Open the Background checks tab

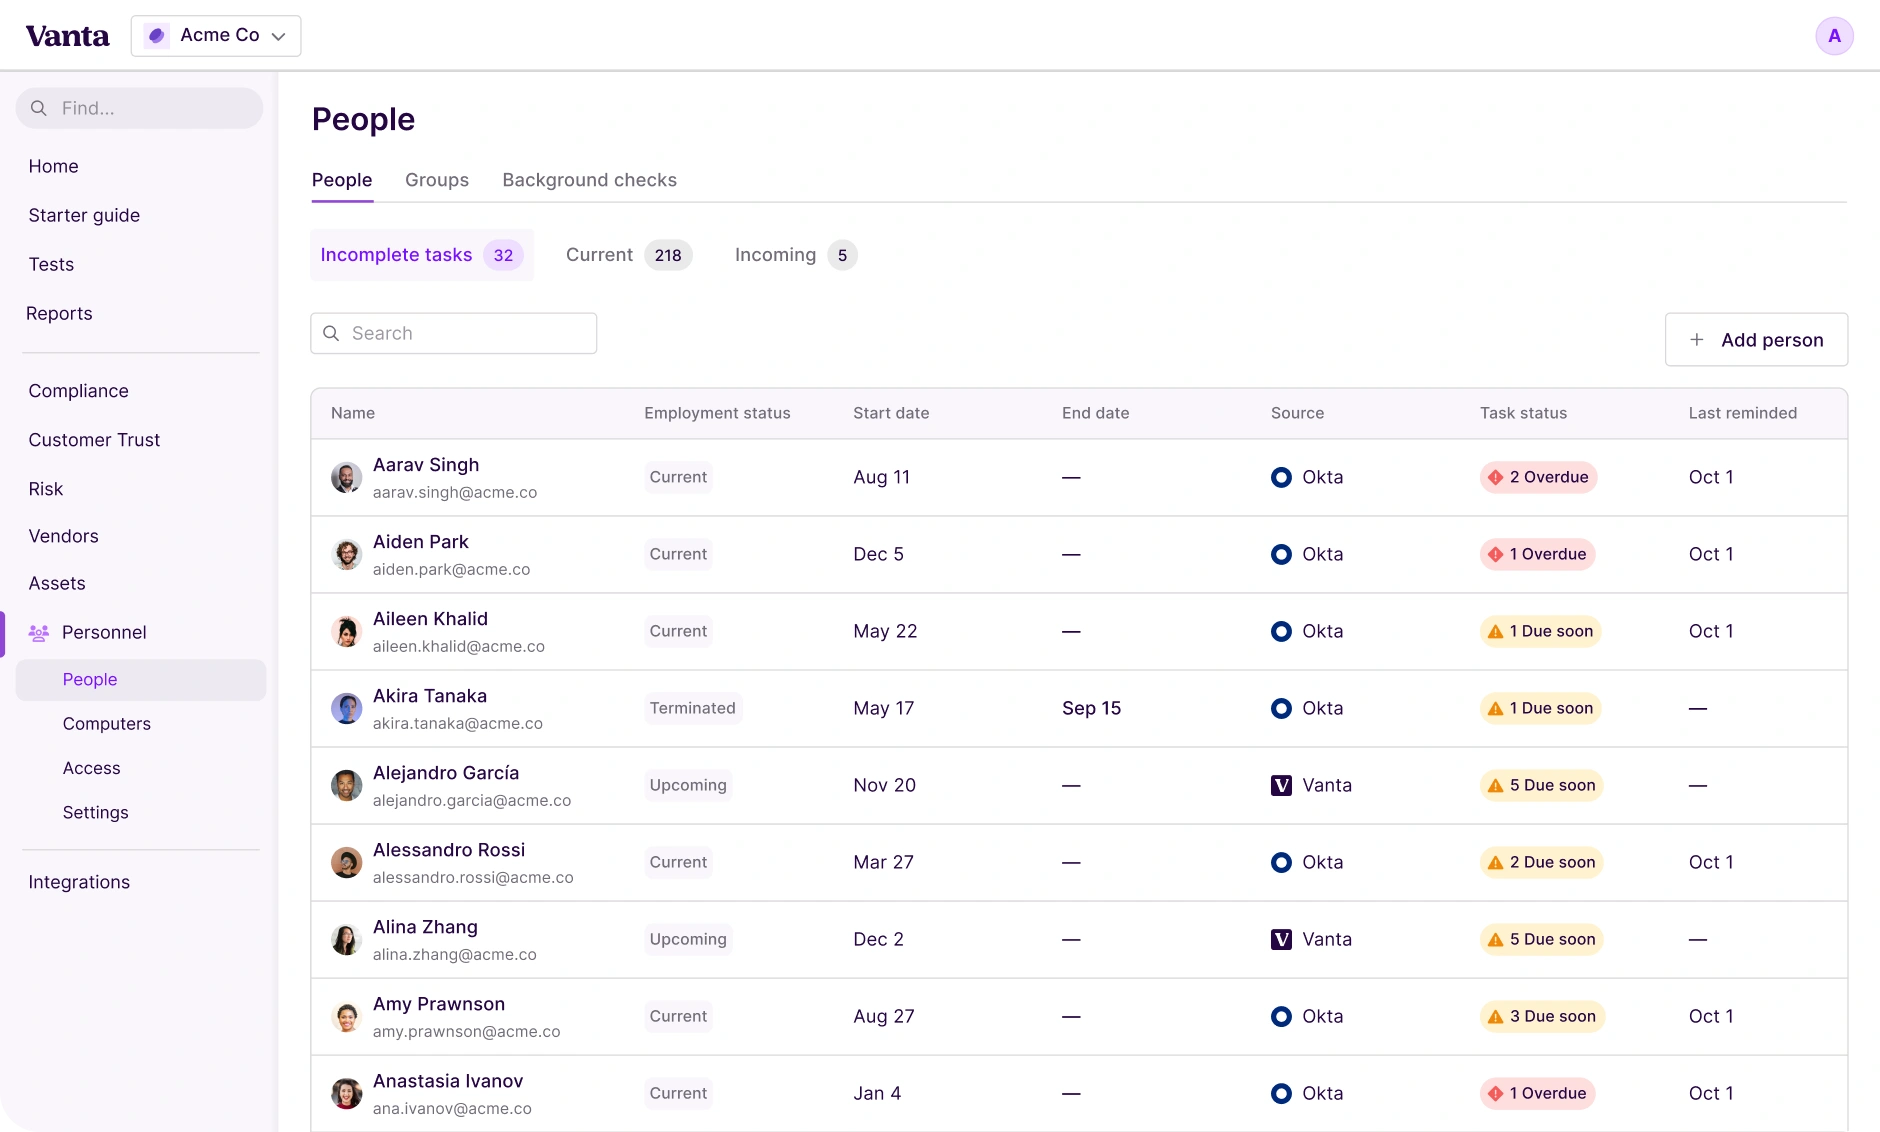(x=589, y=180)
